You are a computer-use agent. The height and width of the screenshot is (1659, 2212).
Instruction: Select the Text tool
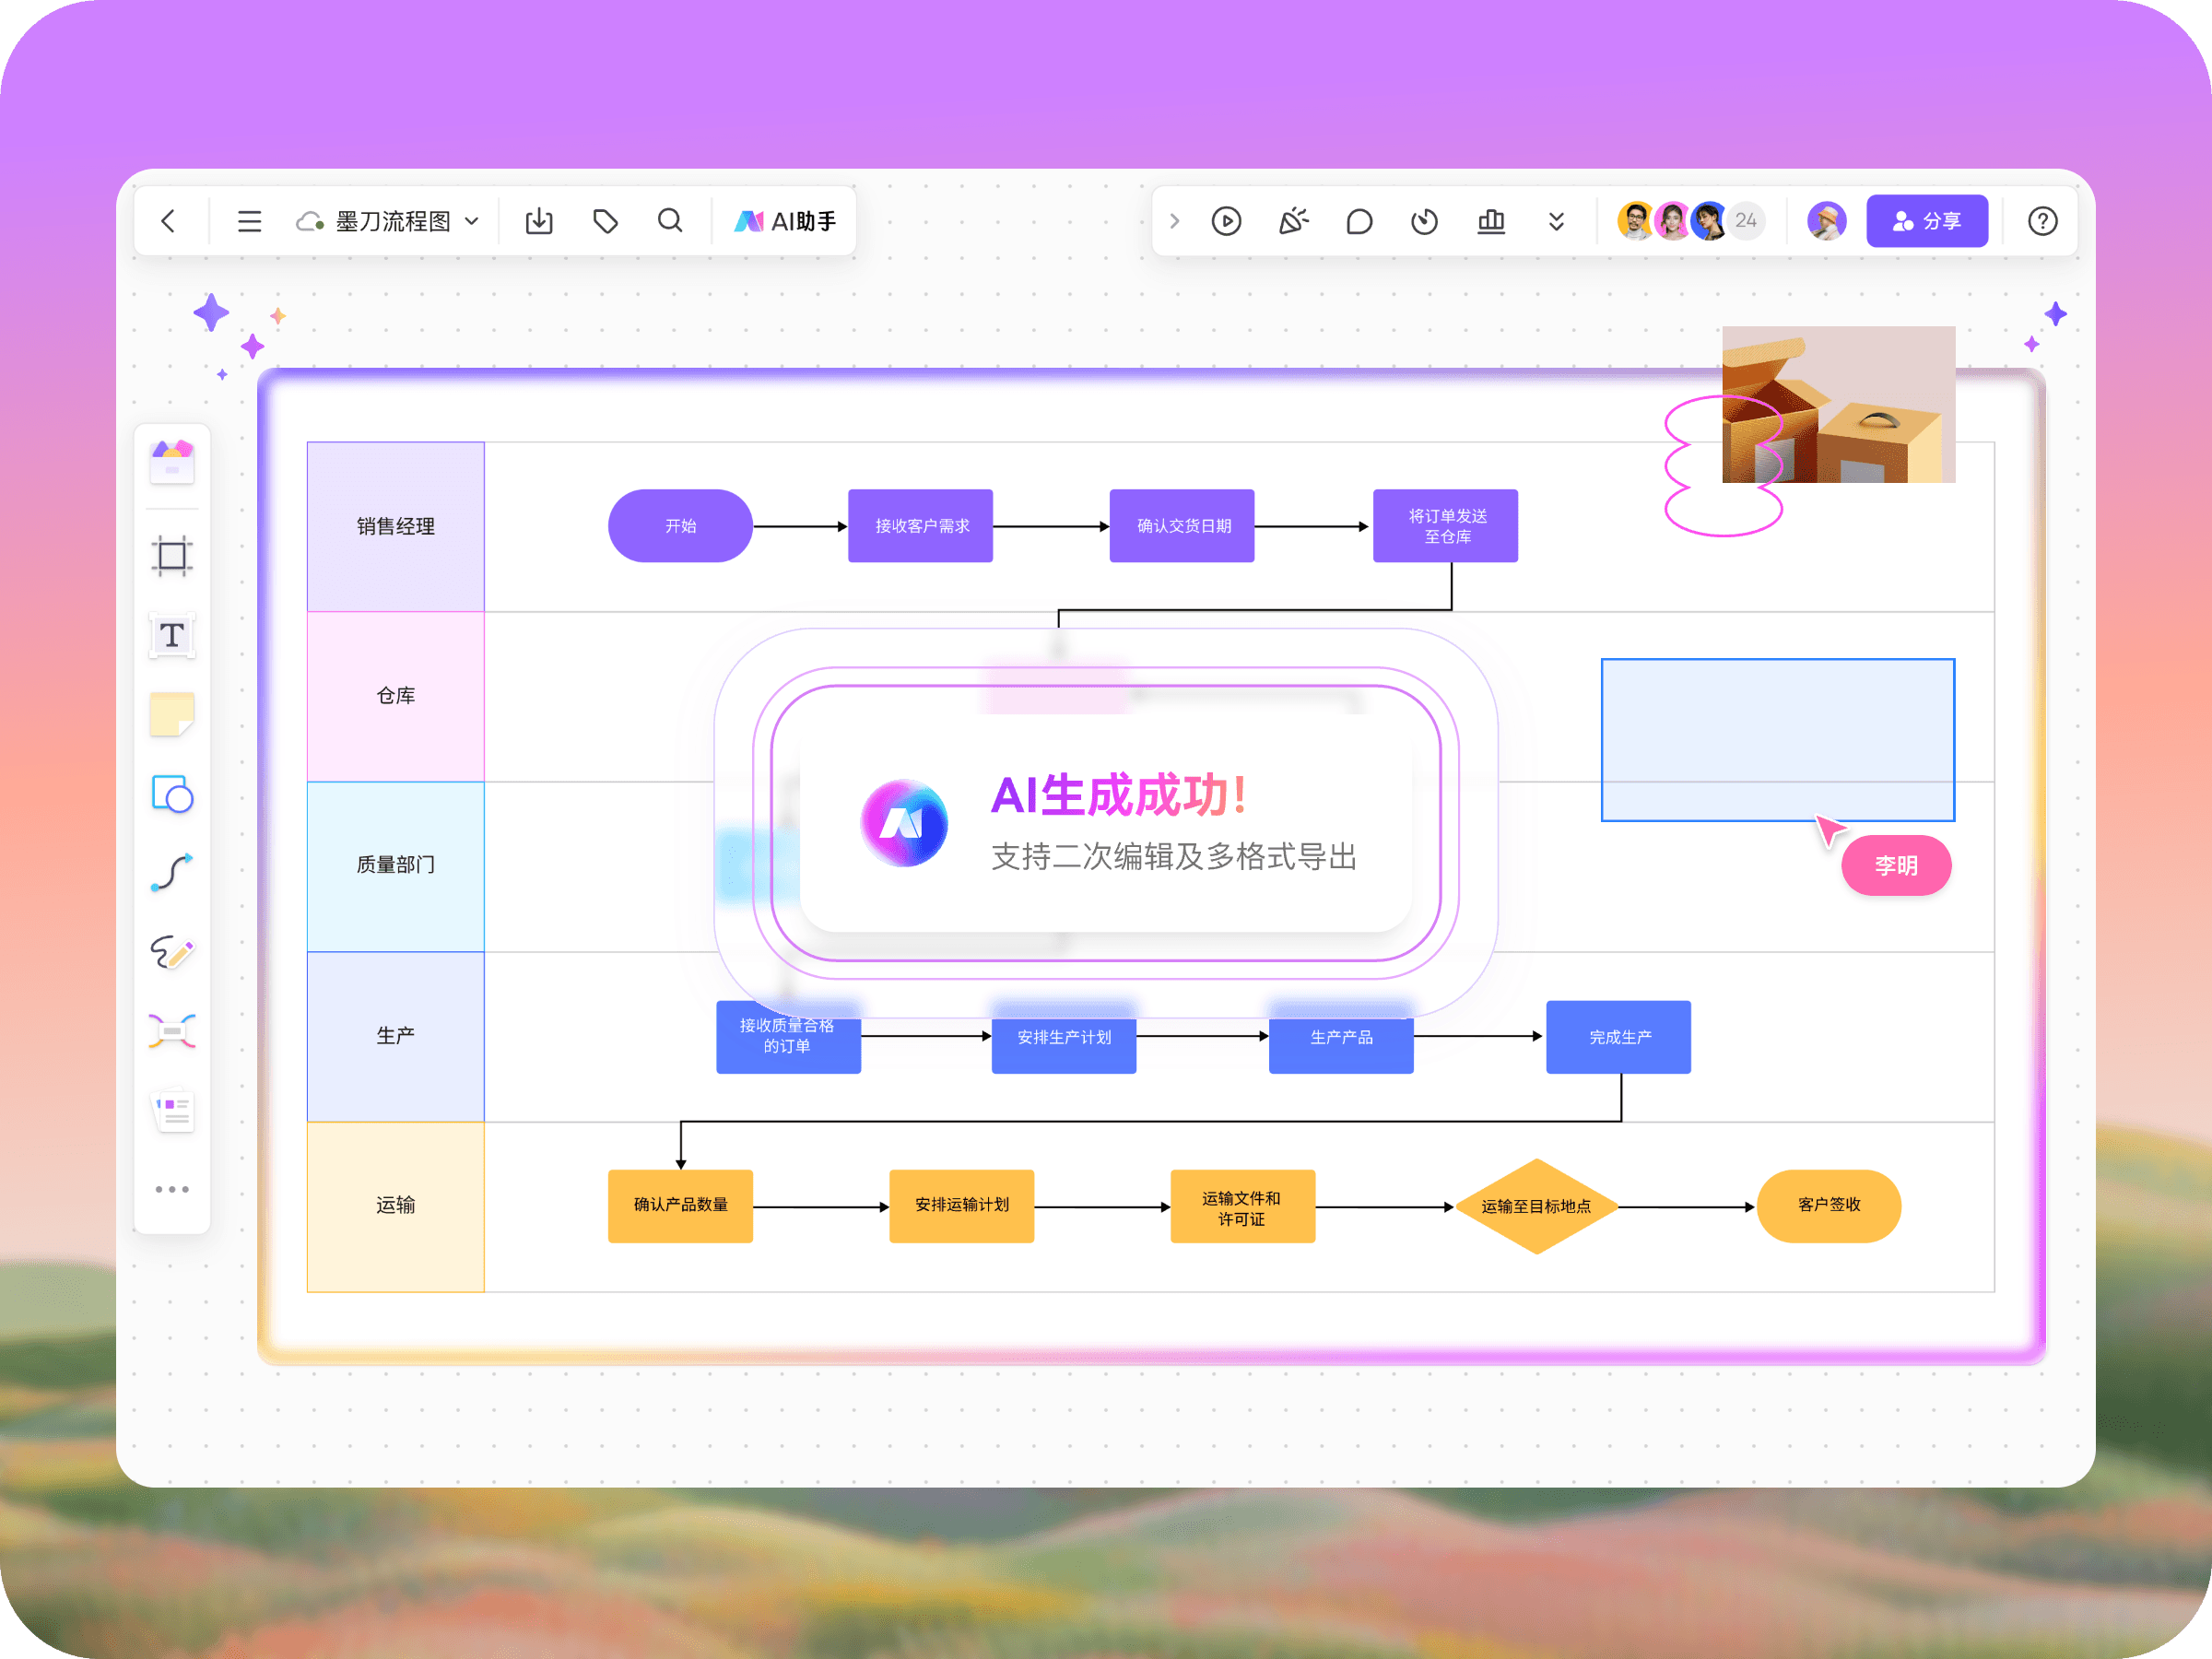(x=172, y=635)
